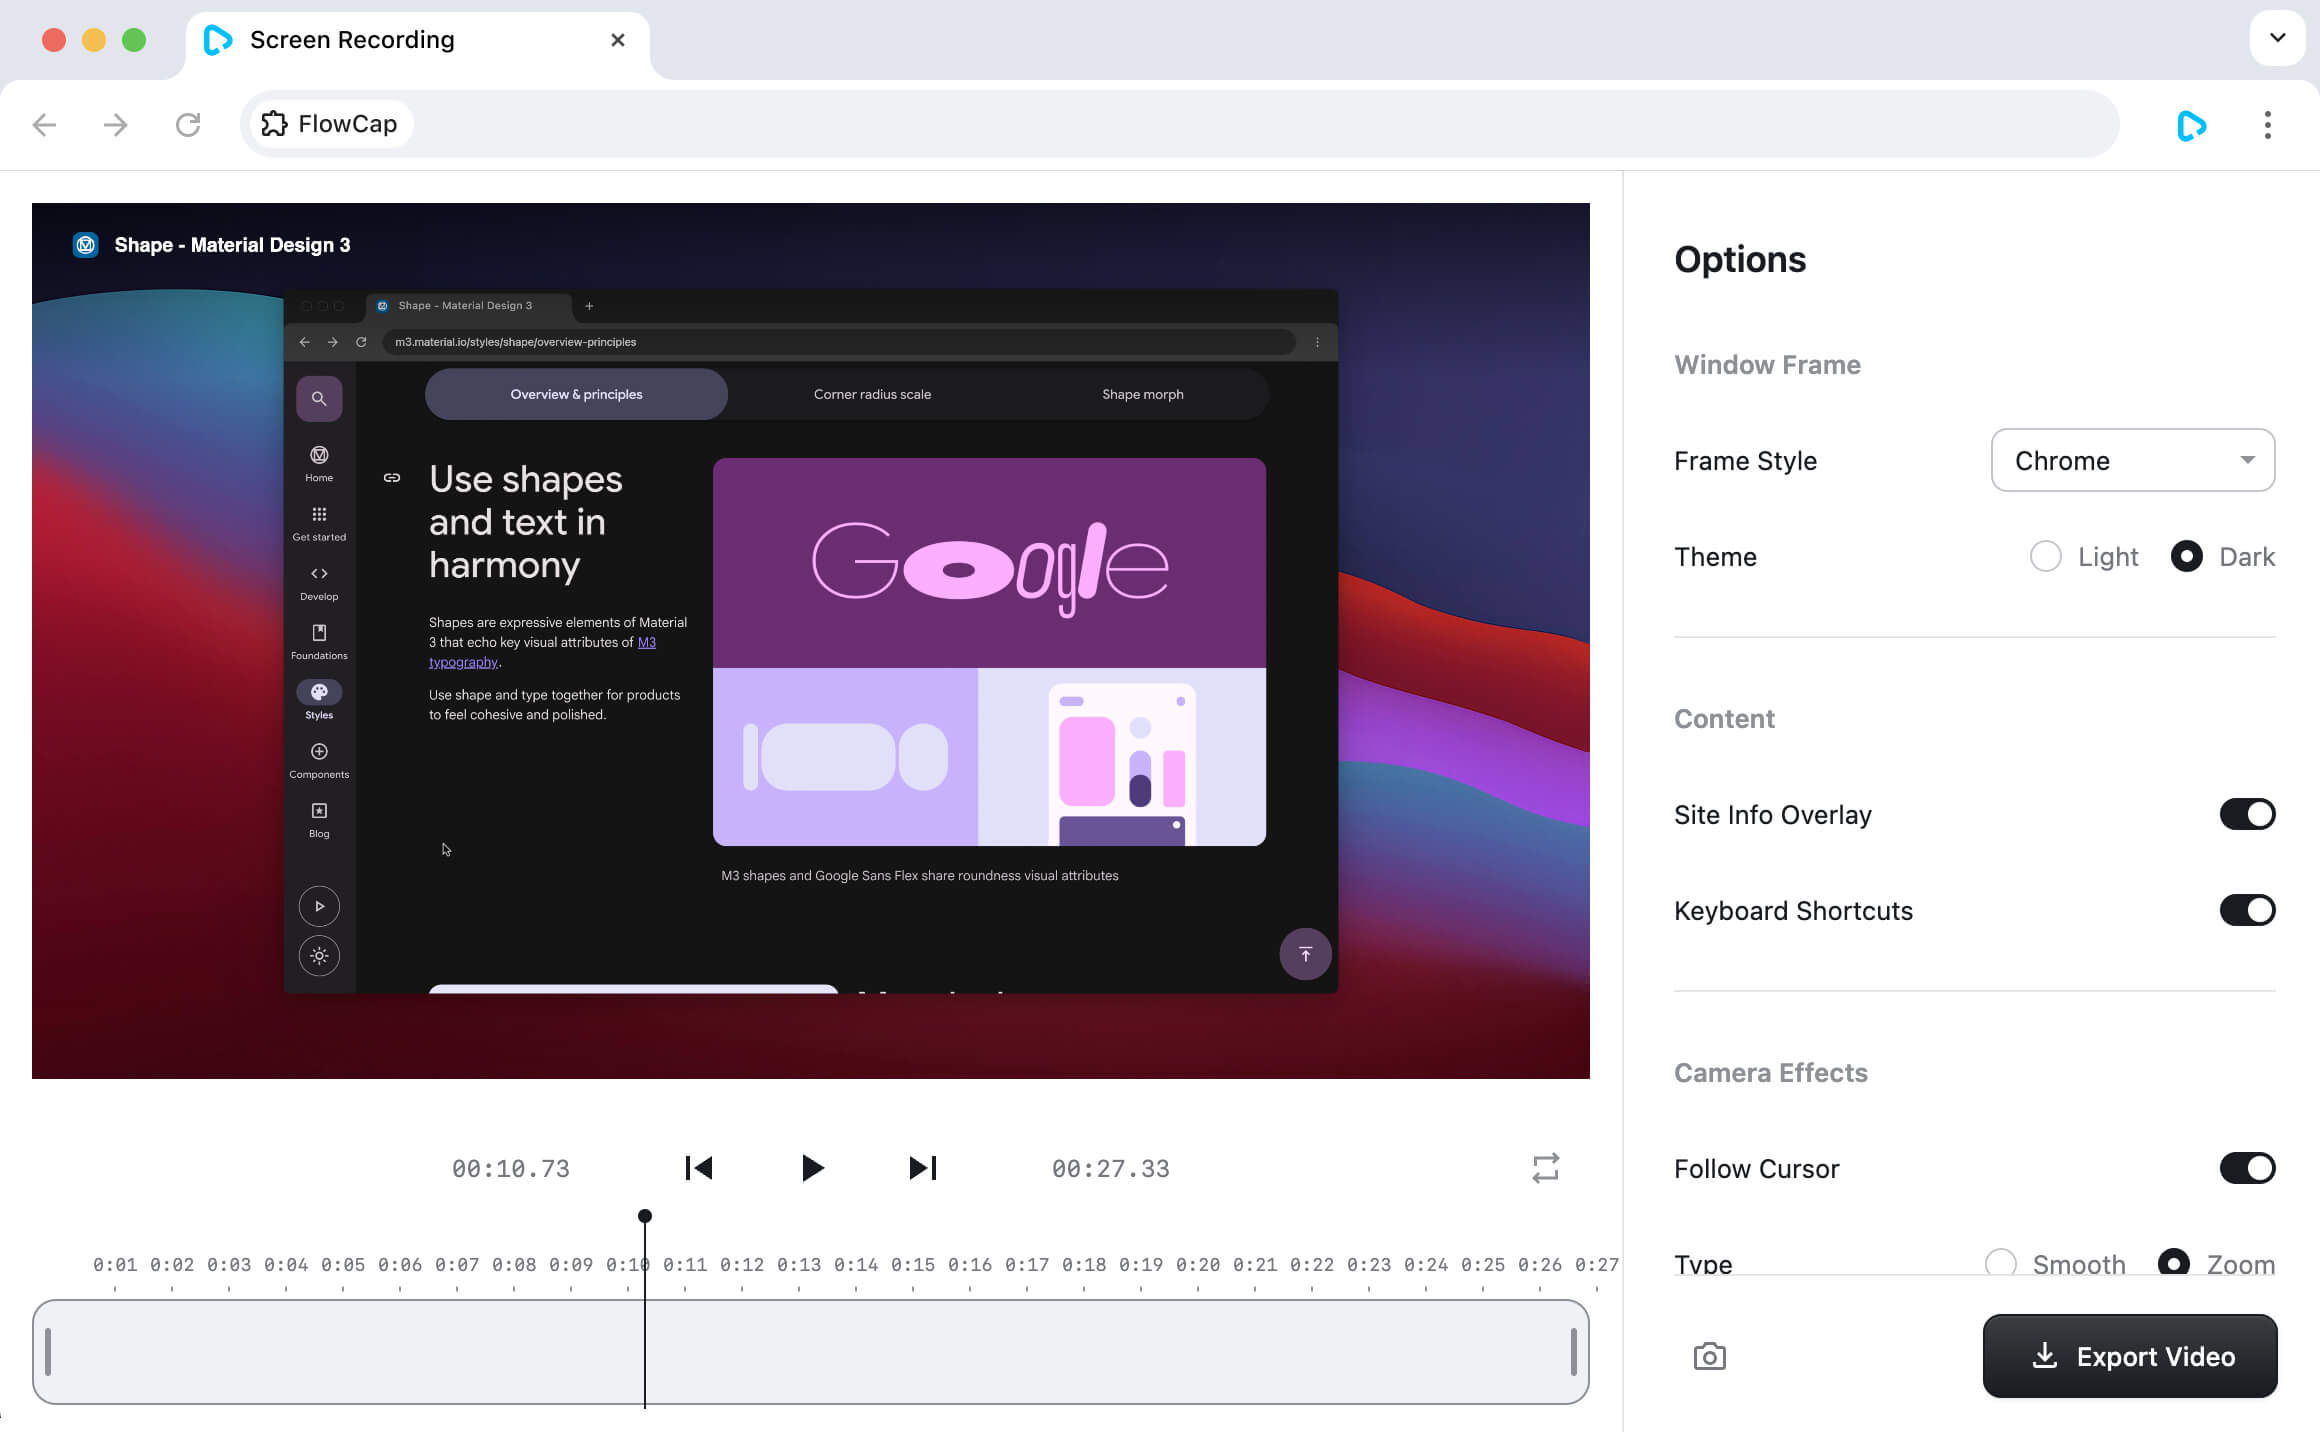Click the 0:20 mark on the timeline ruler
2320x1432 pixels.
tap(1197, 1265)
